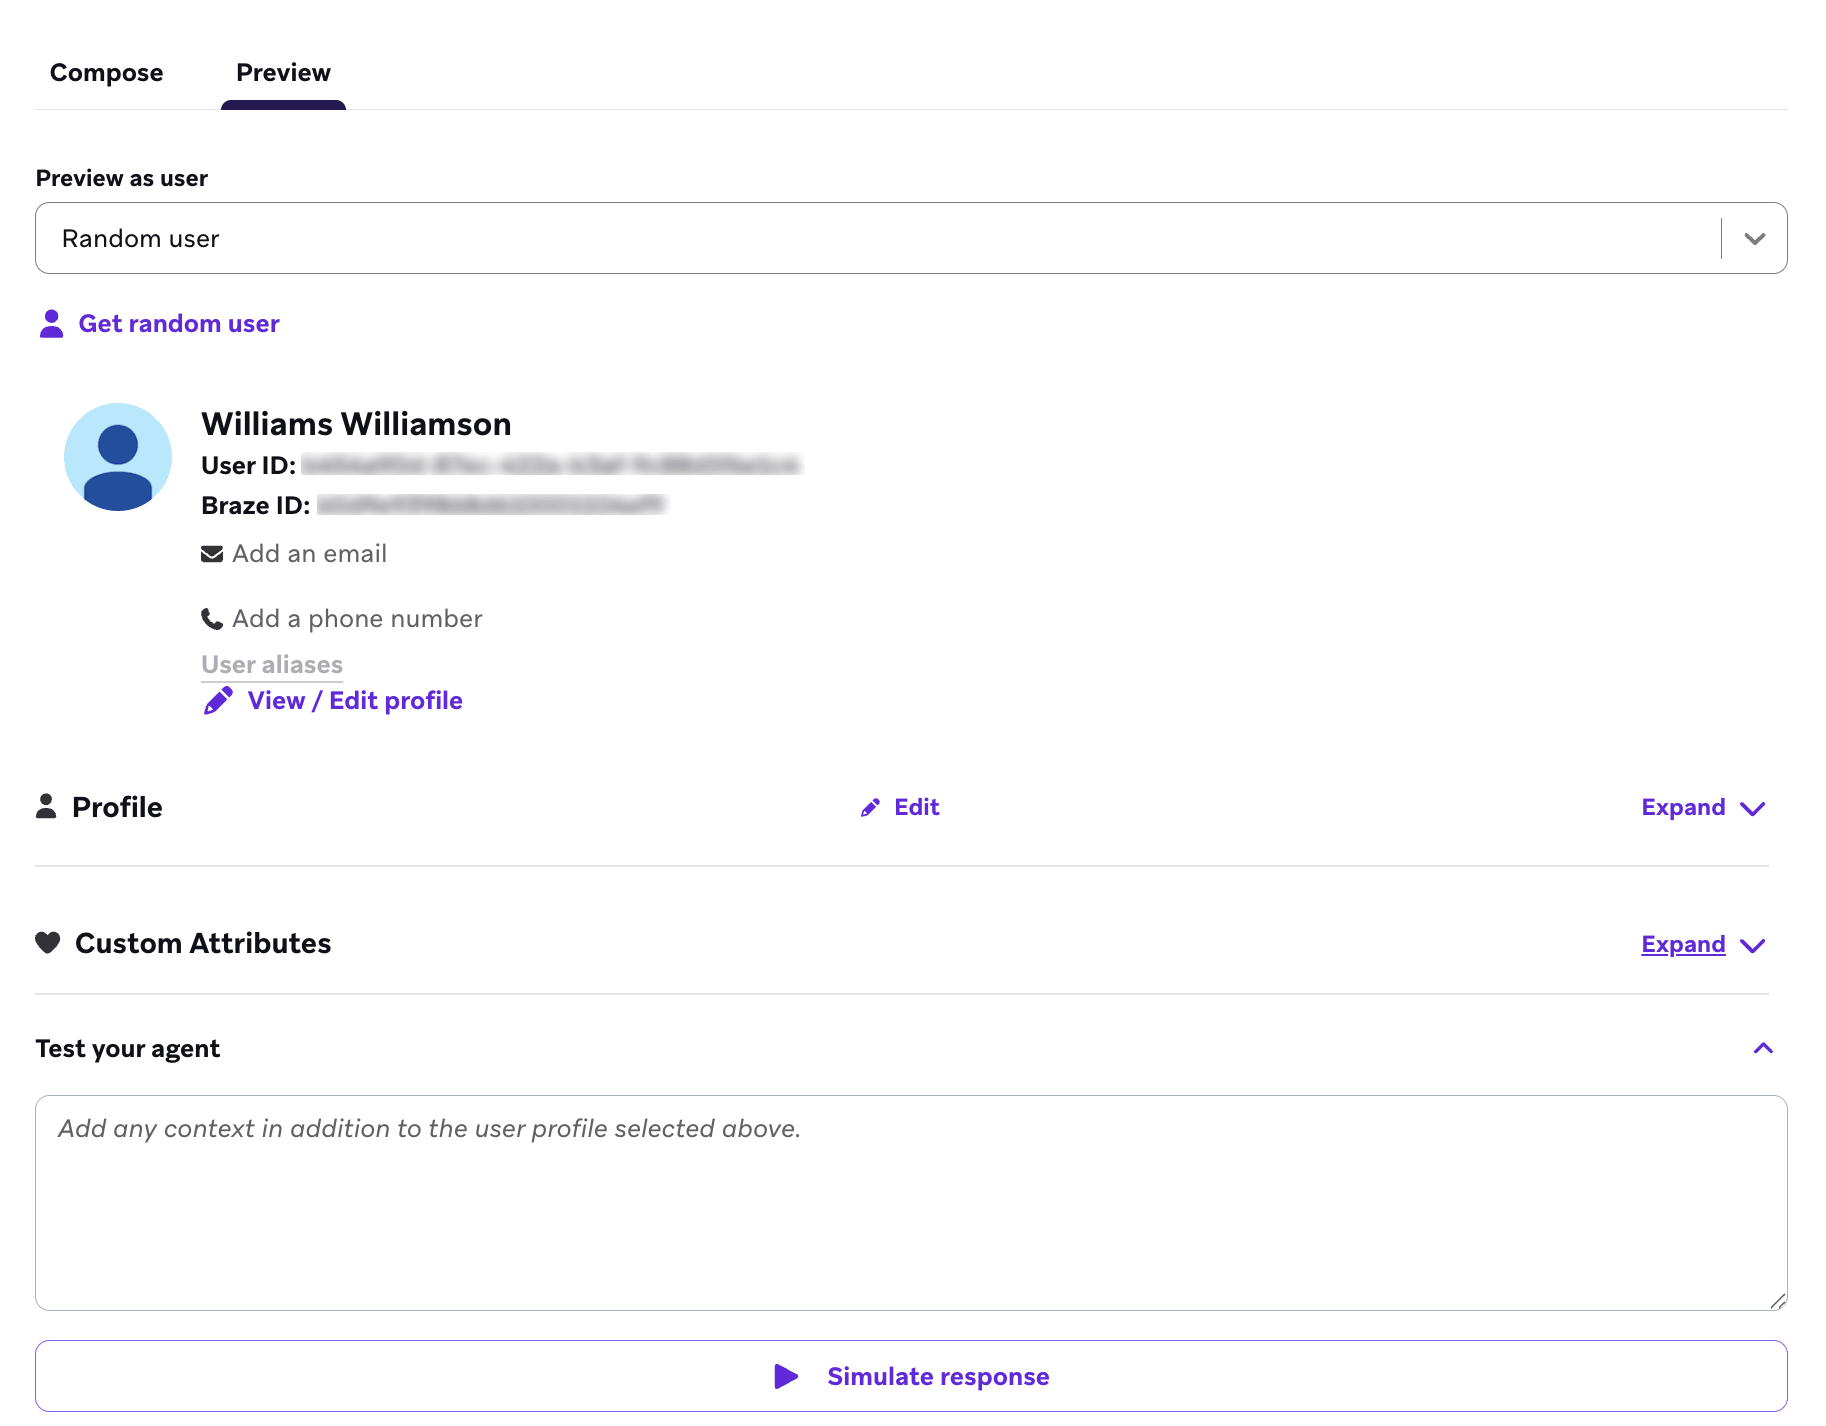Open View / Edit profile
This screenshot has width=1826, height=1426.
[x=355, y=700]
